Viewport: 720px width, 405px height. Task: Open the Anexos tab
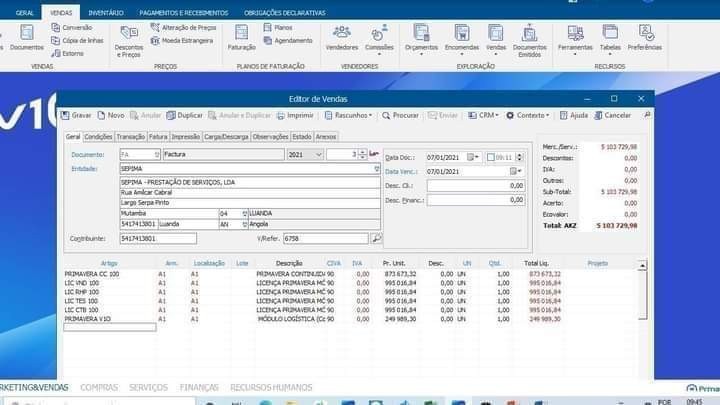click(326, 136)
